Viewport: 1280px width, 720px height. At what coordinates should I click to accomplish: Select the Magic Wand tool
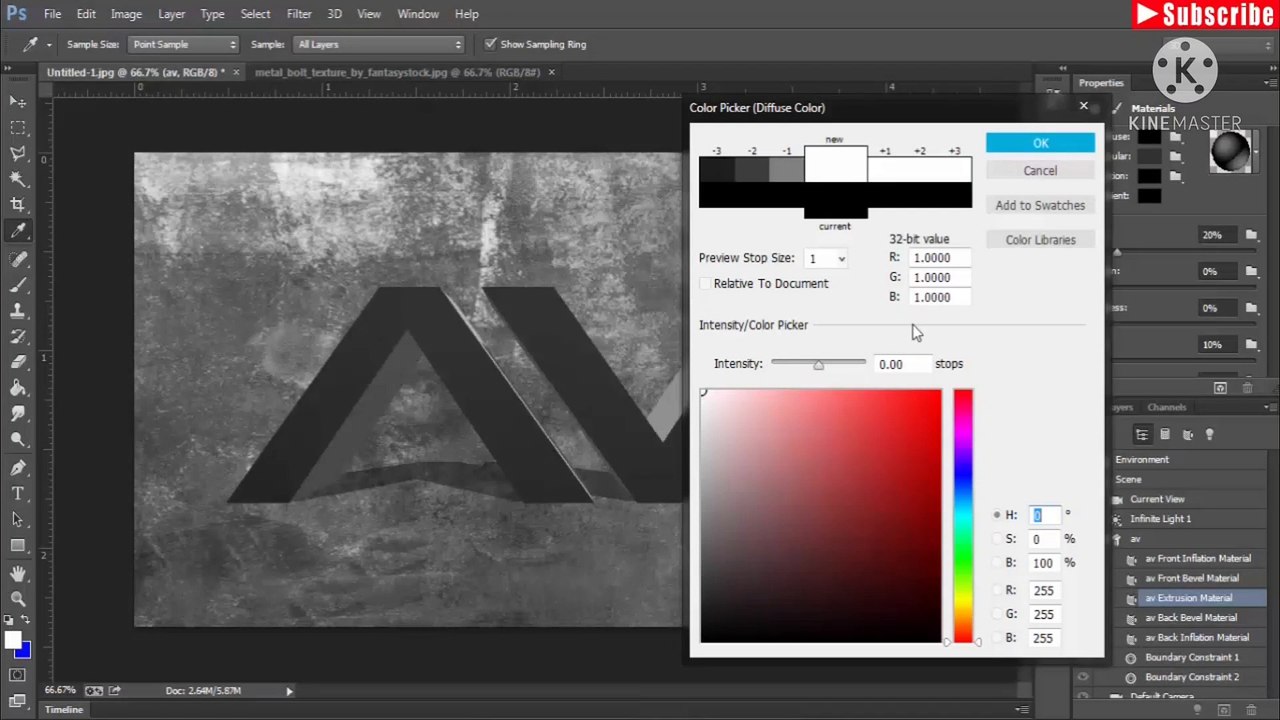click(x=18, y=179)
